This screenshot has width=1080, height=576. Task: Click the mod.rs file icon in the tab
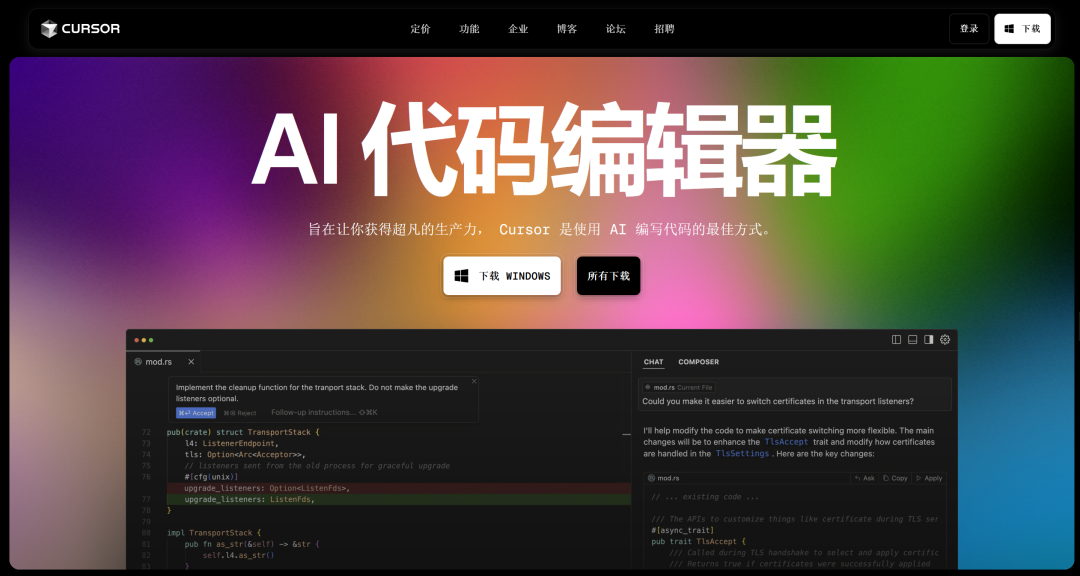138,361
